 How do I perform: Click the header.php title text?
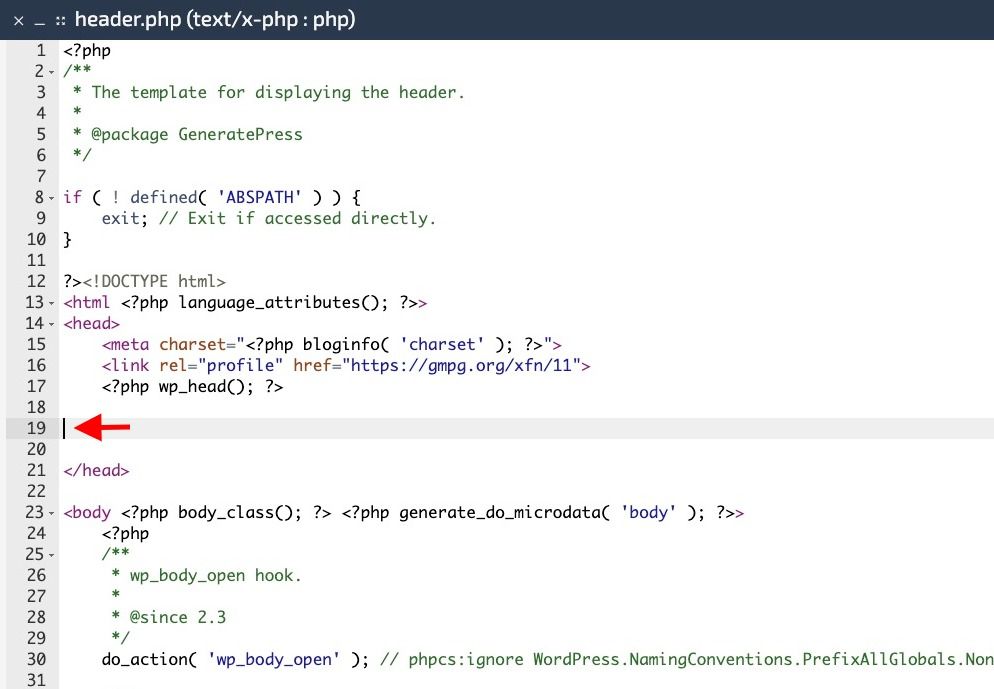click(x=215, y=20)
